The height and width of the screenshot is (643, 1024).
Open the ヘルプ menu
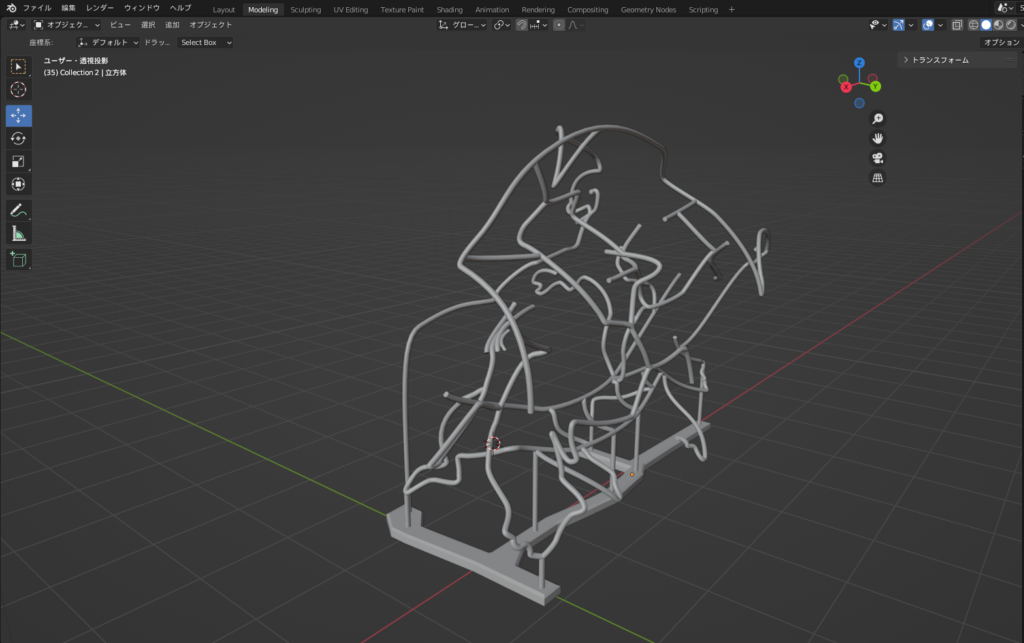point(180,8)
